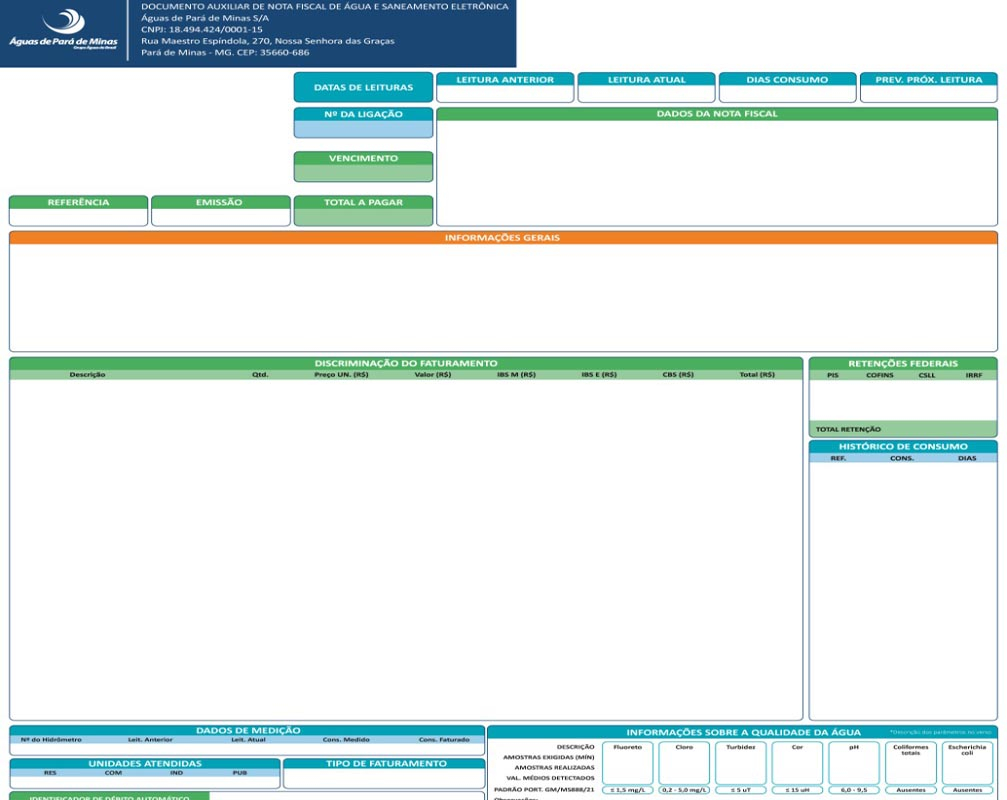
Task: Click the Emissão field
Action: tap(219, 217)
